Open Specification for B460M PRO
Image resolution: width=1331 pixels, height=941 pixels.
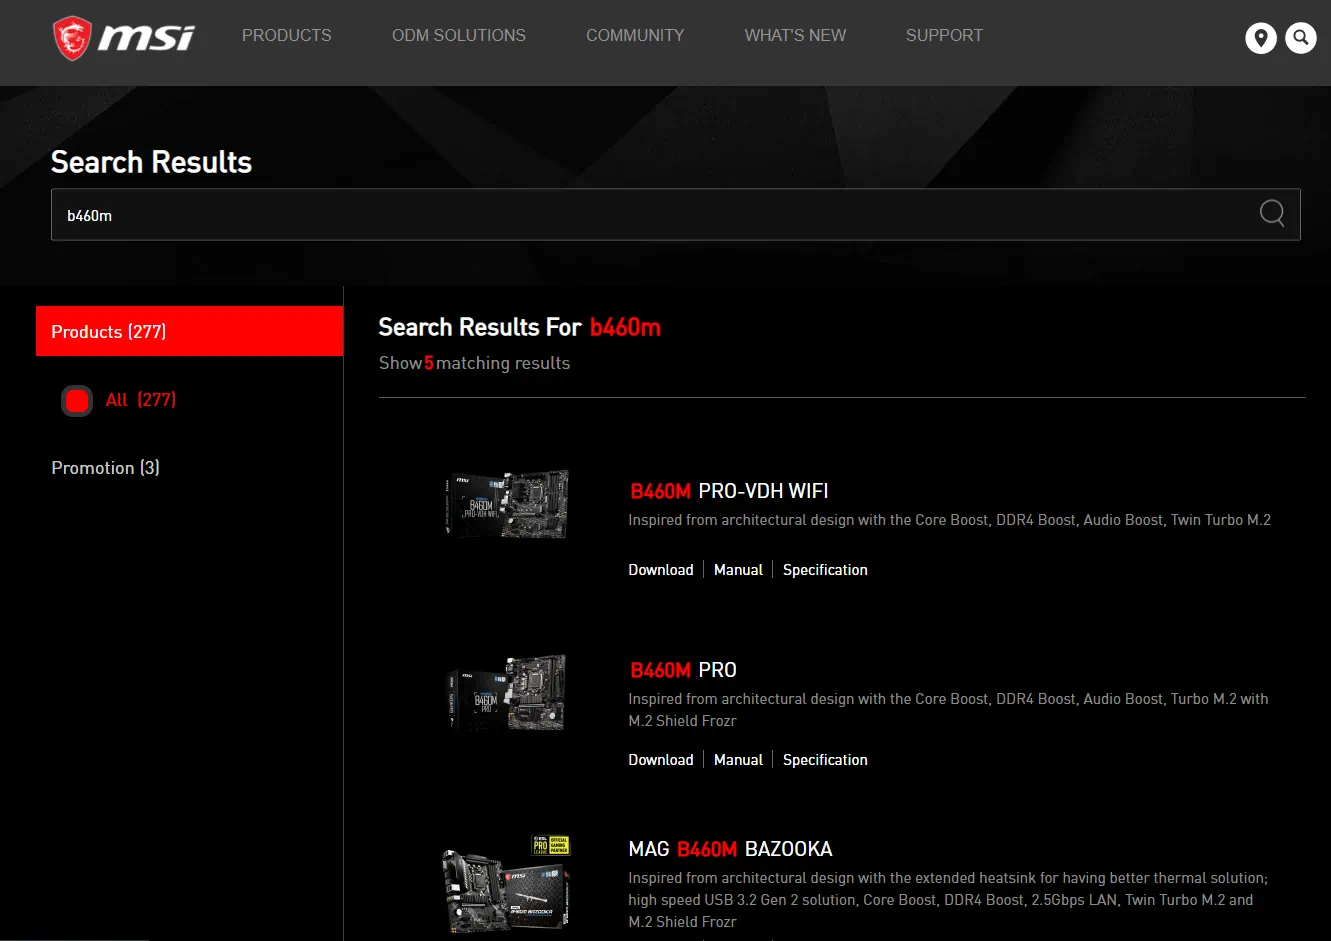click(825, 760)
